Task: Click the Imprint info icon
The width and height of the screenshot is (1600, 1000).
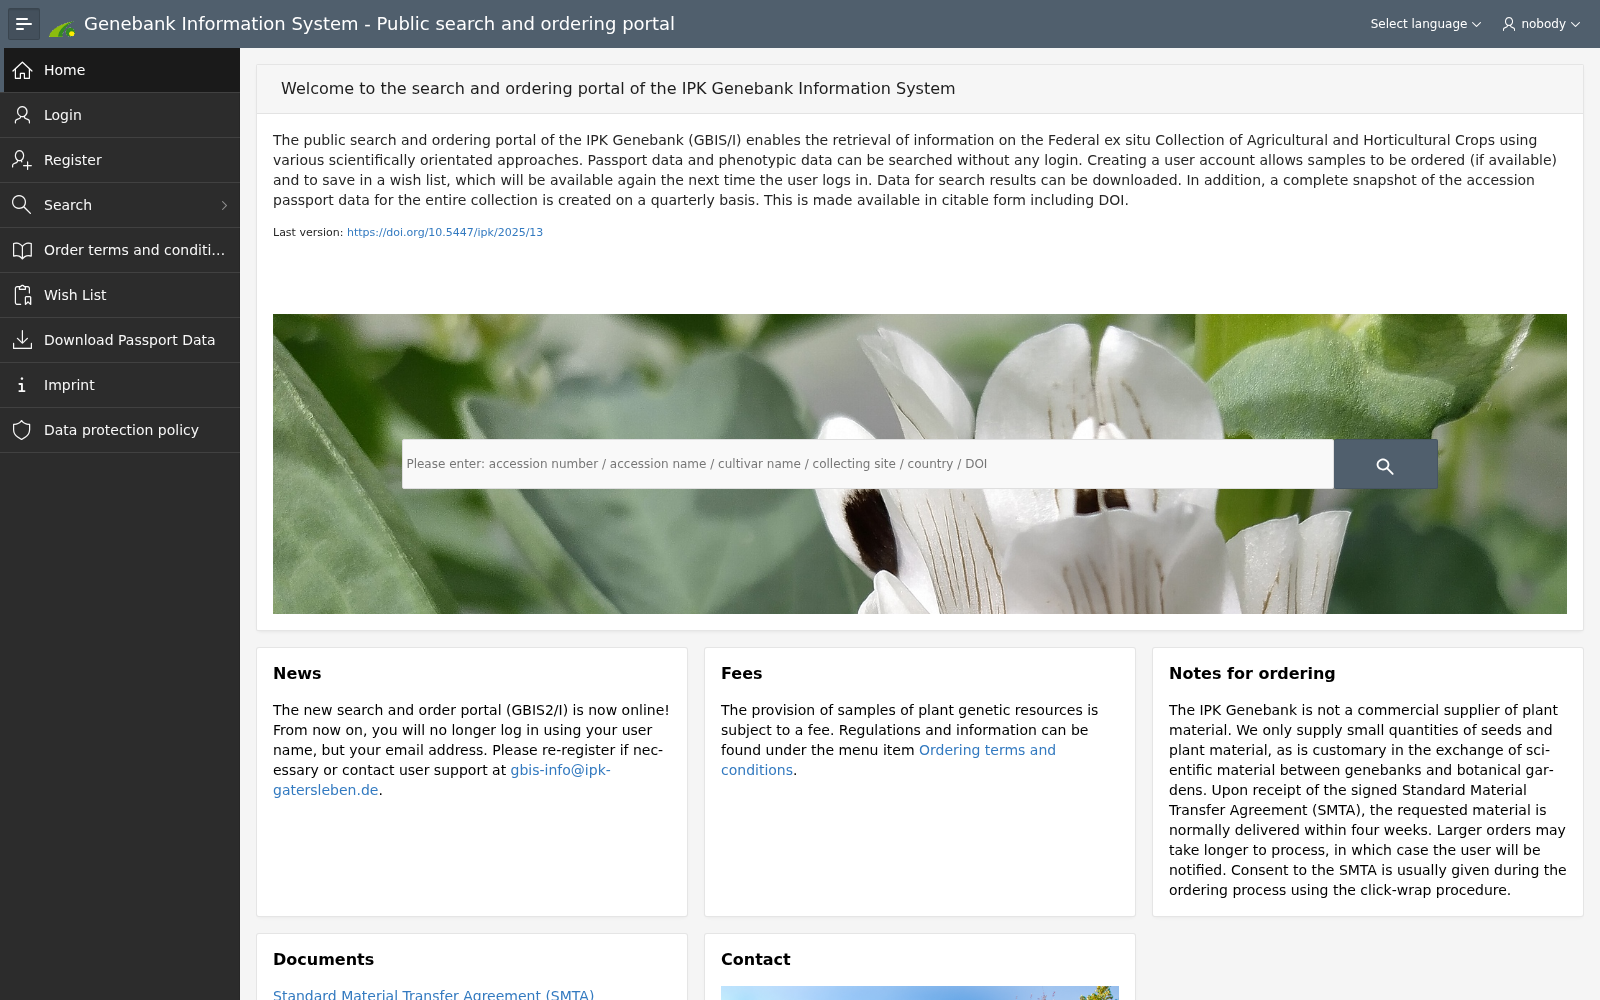Action: tap(22, 385)
